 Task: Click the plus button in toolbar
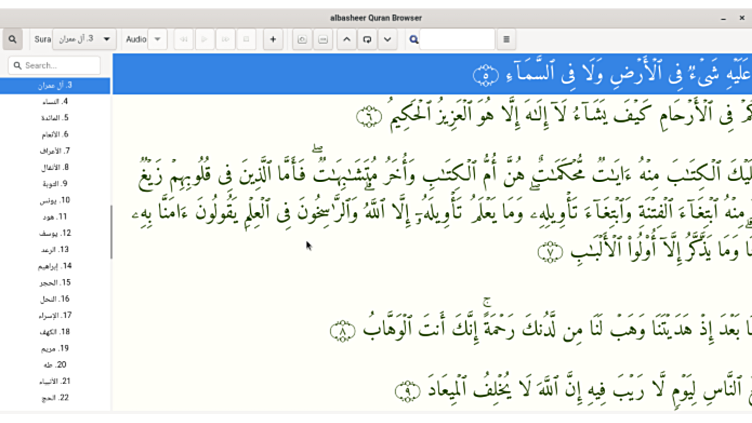point(273,39)
